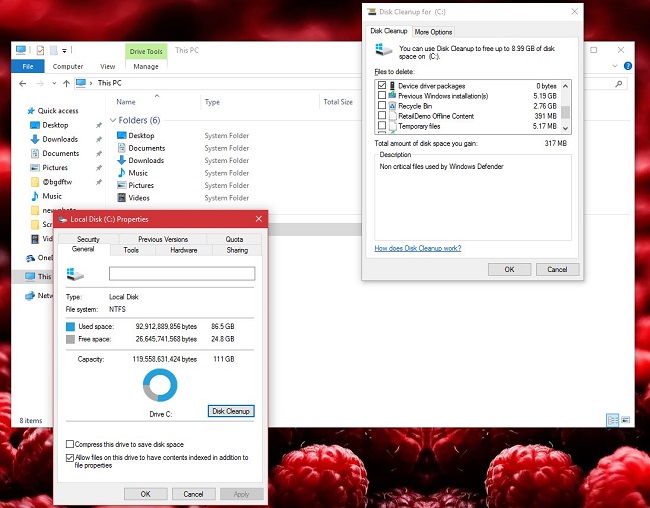The width and height of the screenshot is (650, 508).
Task: Tick RetailDemo Offline Content checkbox
Action: [382, 115]
